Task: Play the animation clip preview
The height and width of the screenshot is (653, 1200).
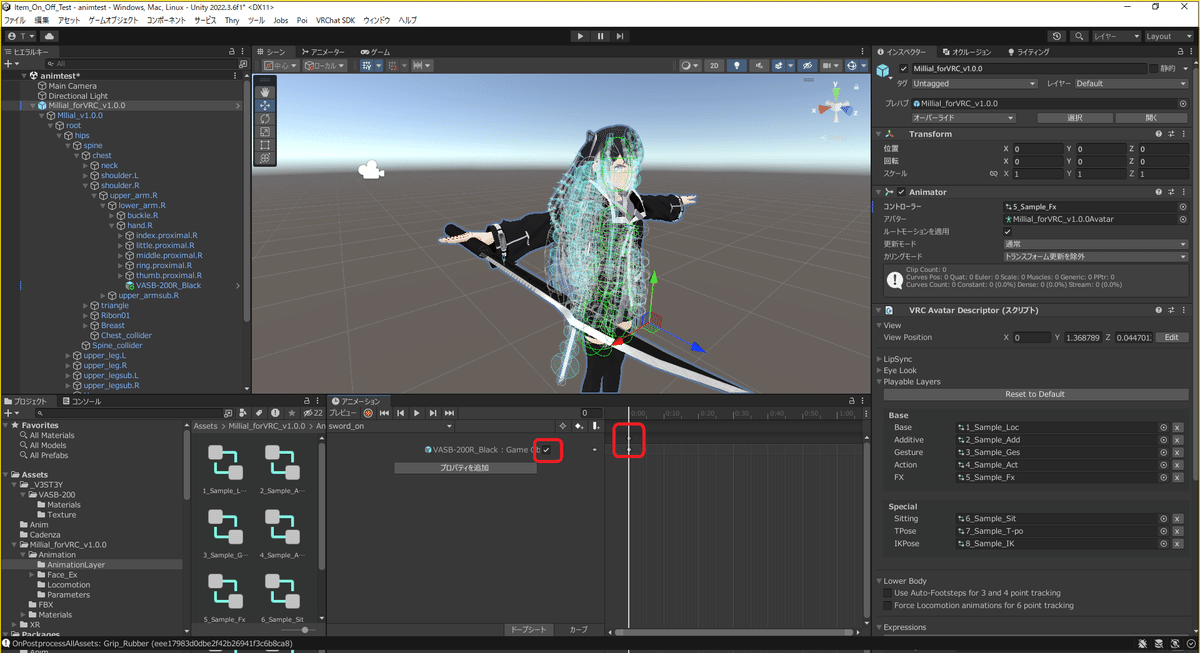Action: [x=417, y=413]
